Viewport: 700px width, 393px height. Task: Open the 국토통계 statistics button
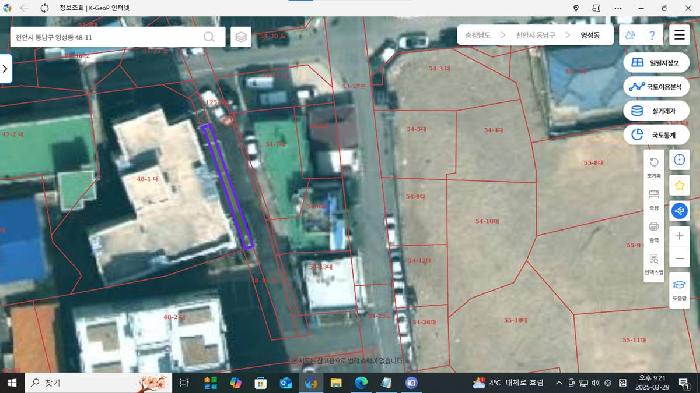tap(656, 134)
